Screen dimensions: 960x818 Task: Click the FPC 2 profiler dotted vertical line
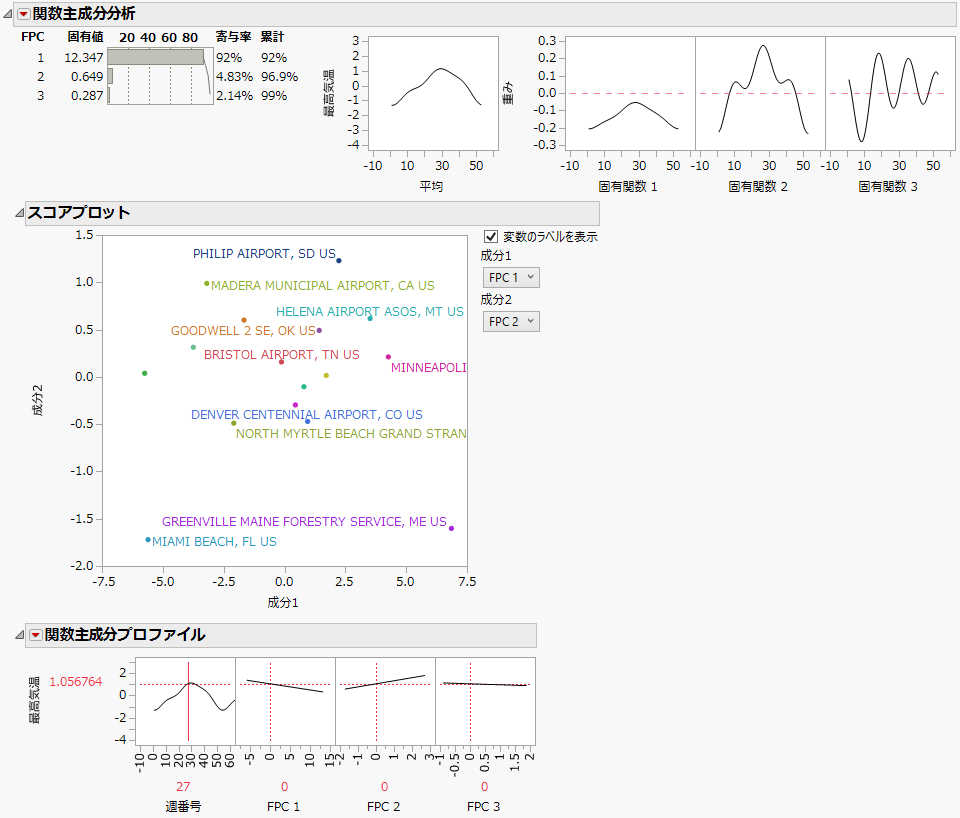pyautogui.click(x=377, y=701)
